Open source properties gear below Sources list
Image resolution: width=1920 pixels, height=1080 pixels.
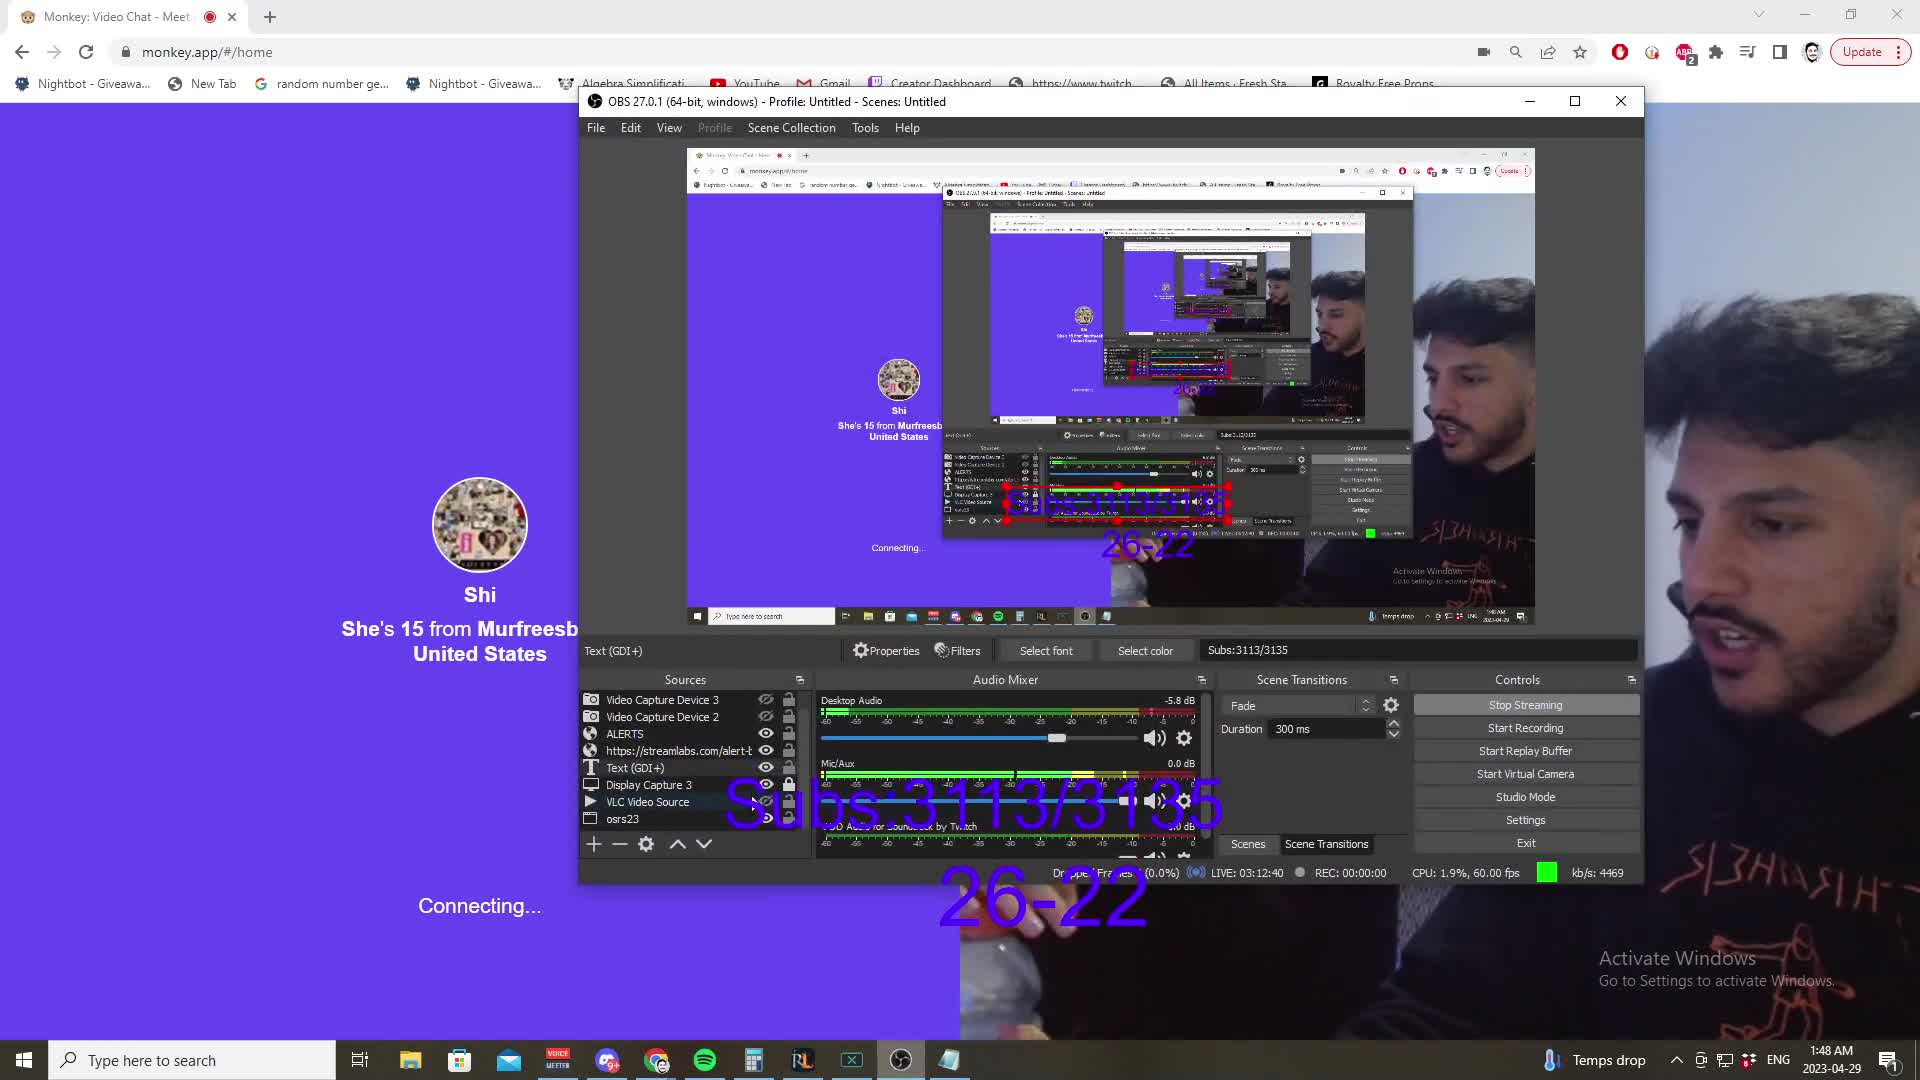(646, 844)
